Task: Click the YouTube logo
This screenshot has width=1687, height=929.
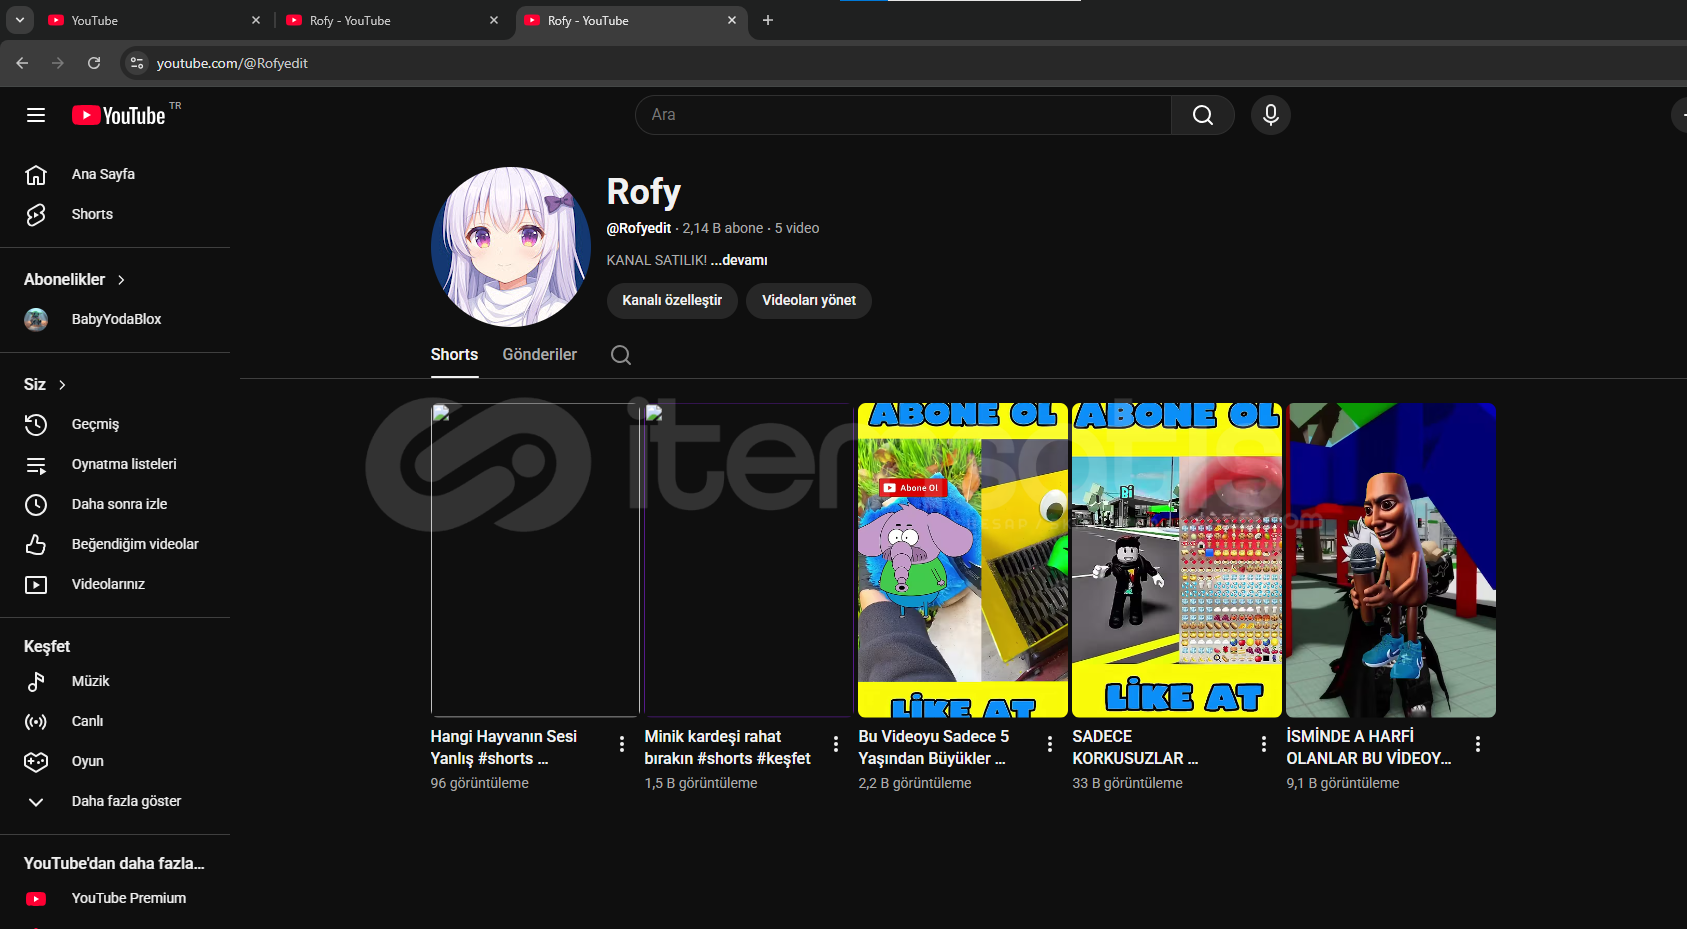Action: pos(119,115)
